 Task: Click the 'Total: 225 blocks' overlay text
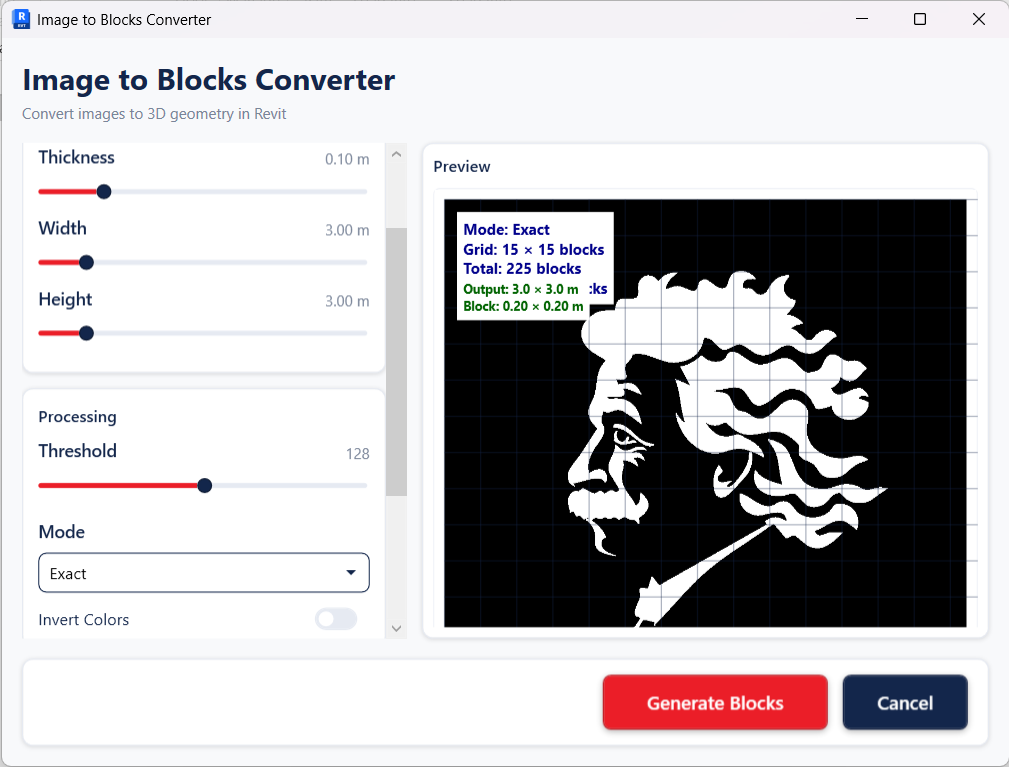click(522, 268)
